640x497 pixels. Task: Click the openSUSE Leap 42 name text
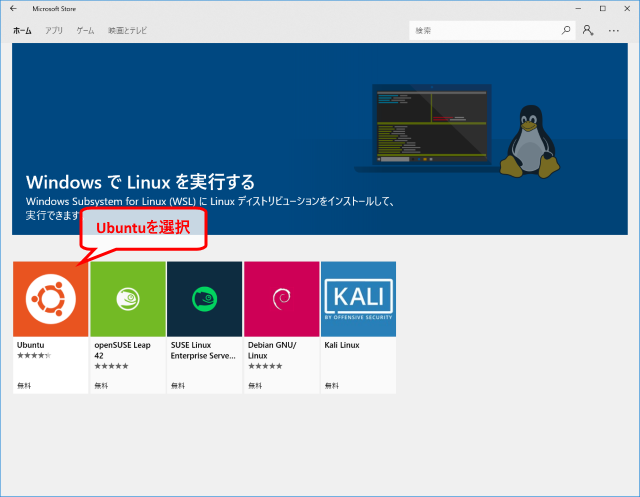pos(122,351)
